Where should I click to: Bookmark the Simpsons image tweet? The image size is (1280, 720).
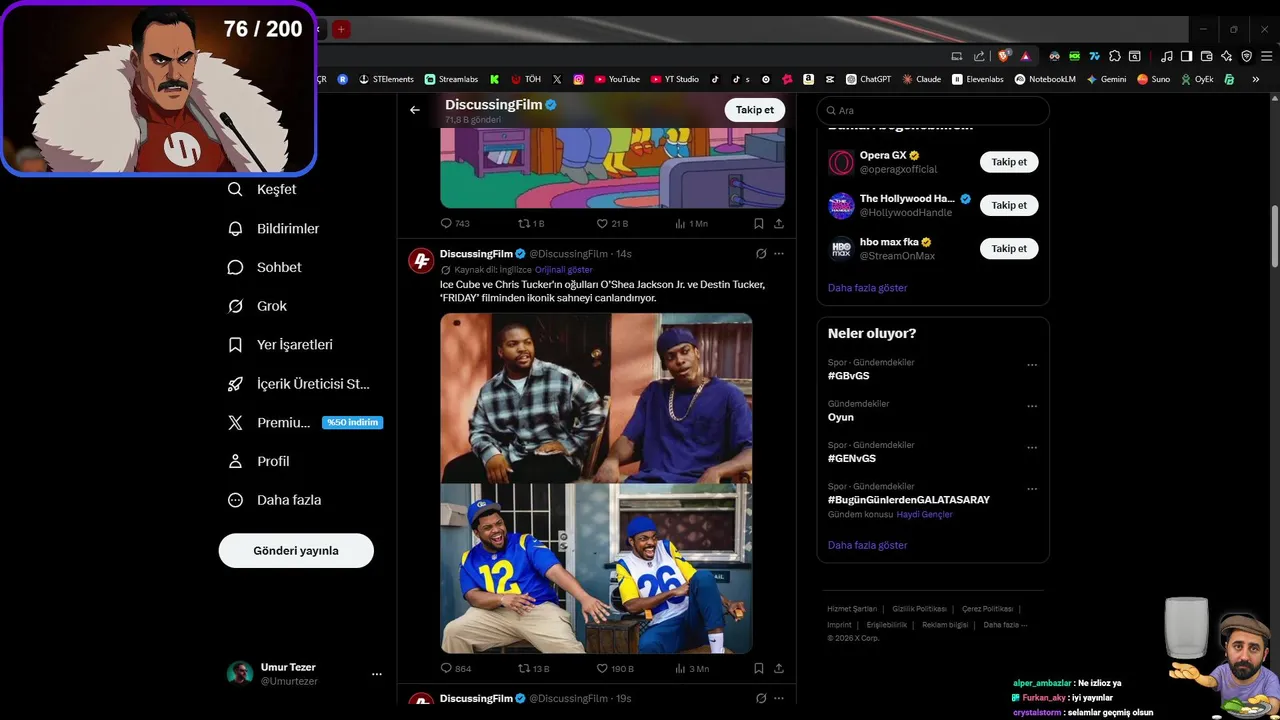coord(759,224)
